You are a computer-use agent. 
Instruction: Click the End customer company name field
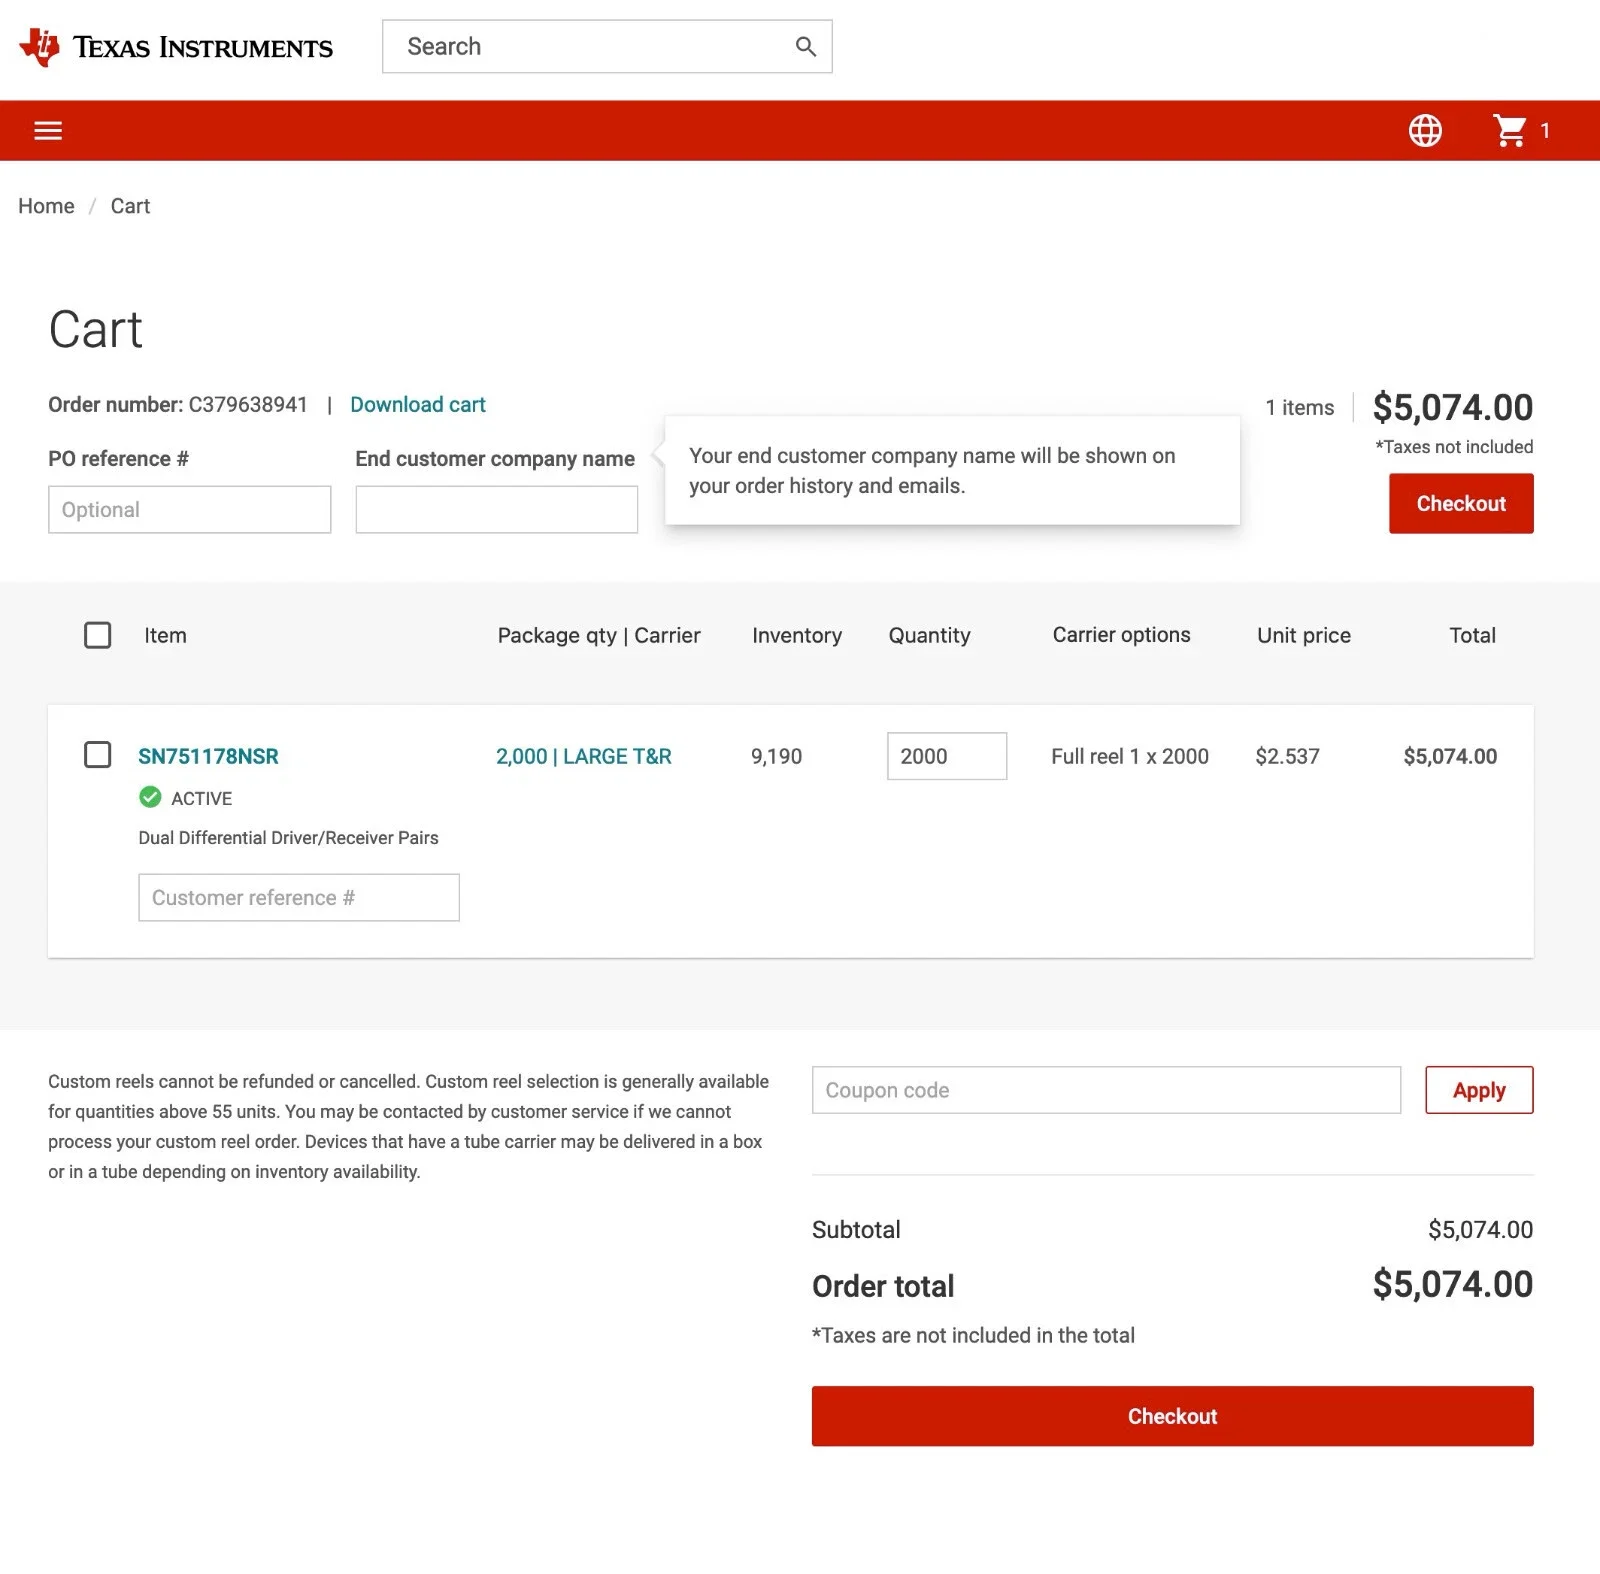pyautogui.click(x=496, y=509)
